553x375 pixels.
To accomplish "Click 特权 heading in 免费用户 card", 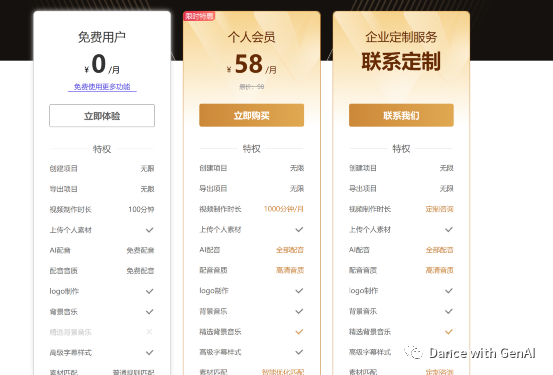I will click(x=102, y=149).
